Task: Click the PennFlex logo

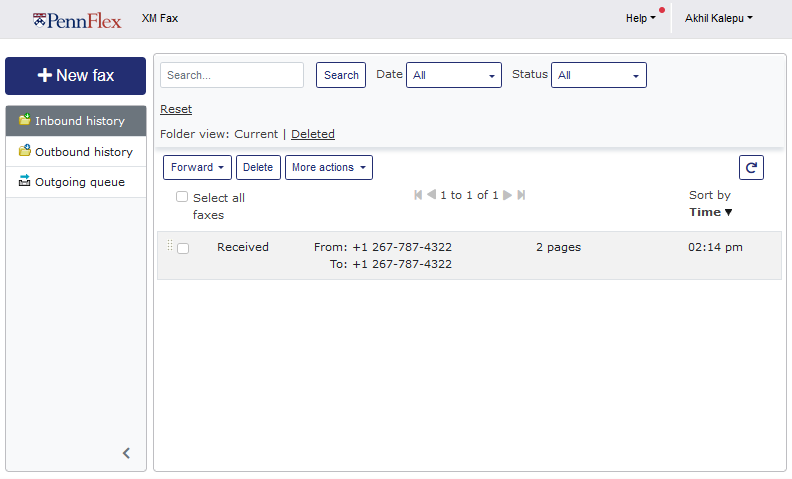Action: [x=77, y=20]
